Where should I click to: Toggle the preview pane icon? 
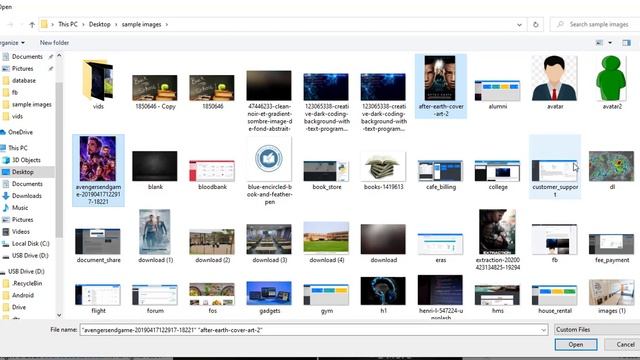click(627, 42)
